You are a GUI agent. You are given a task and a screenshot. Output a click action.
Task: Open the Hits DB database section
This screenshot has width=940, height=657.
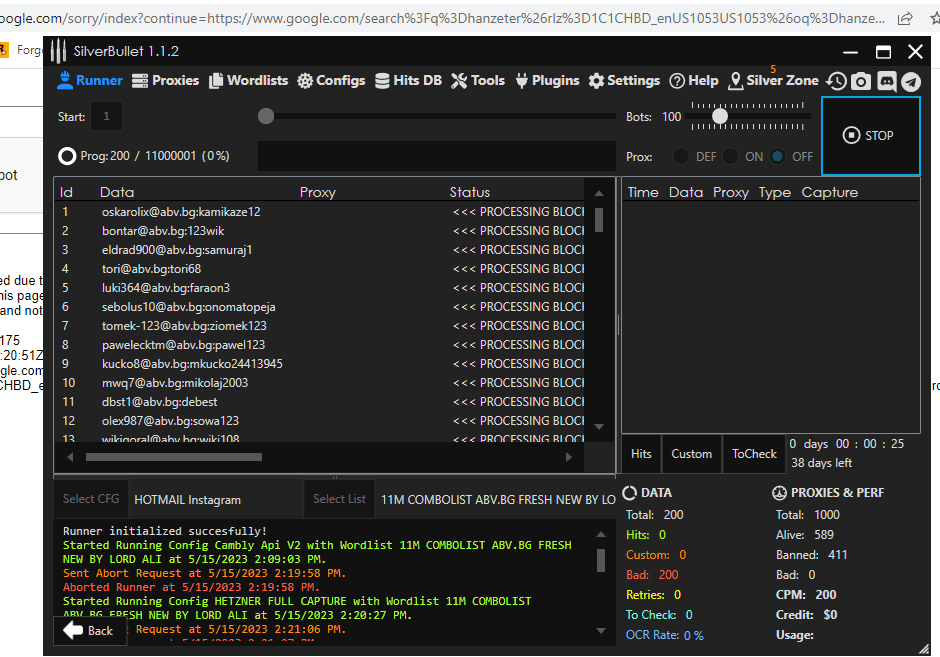tap(408, 81)
